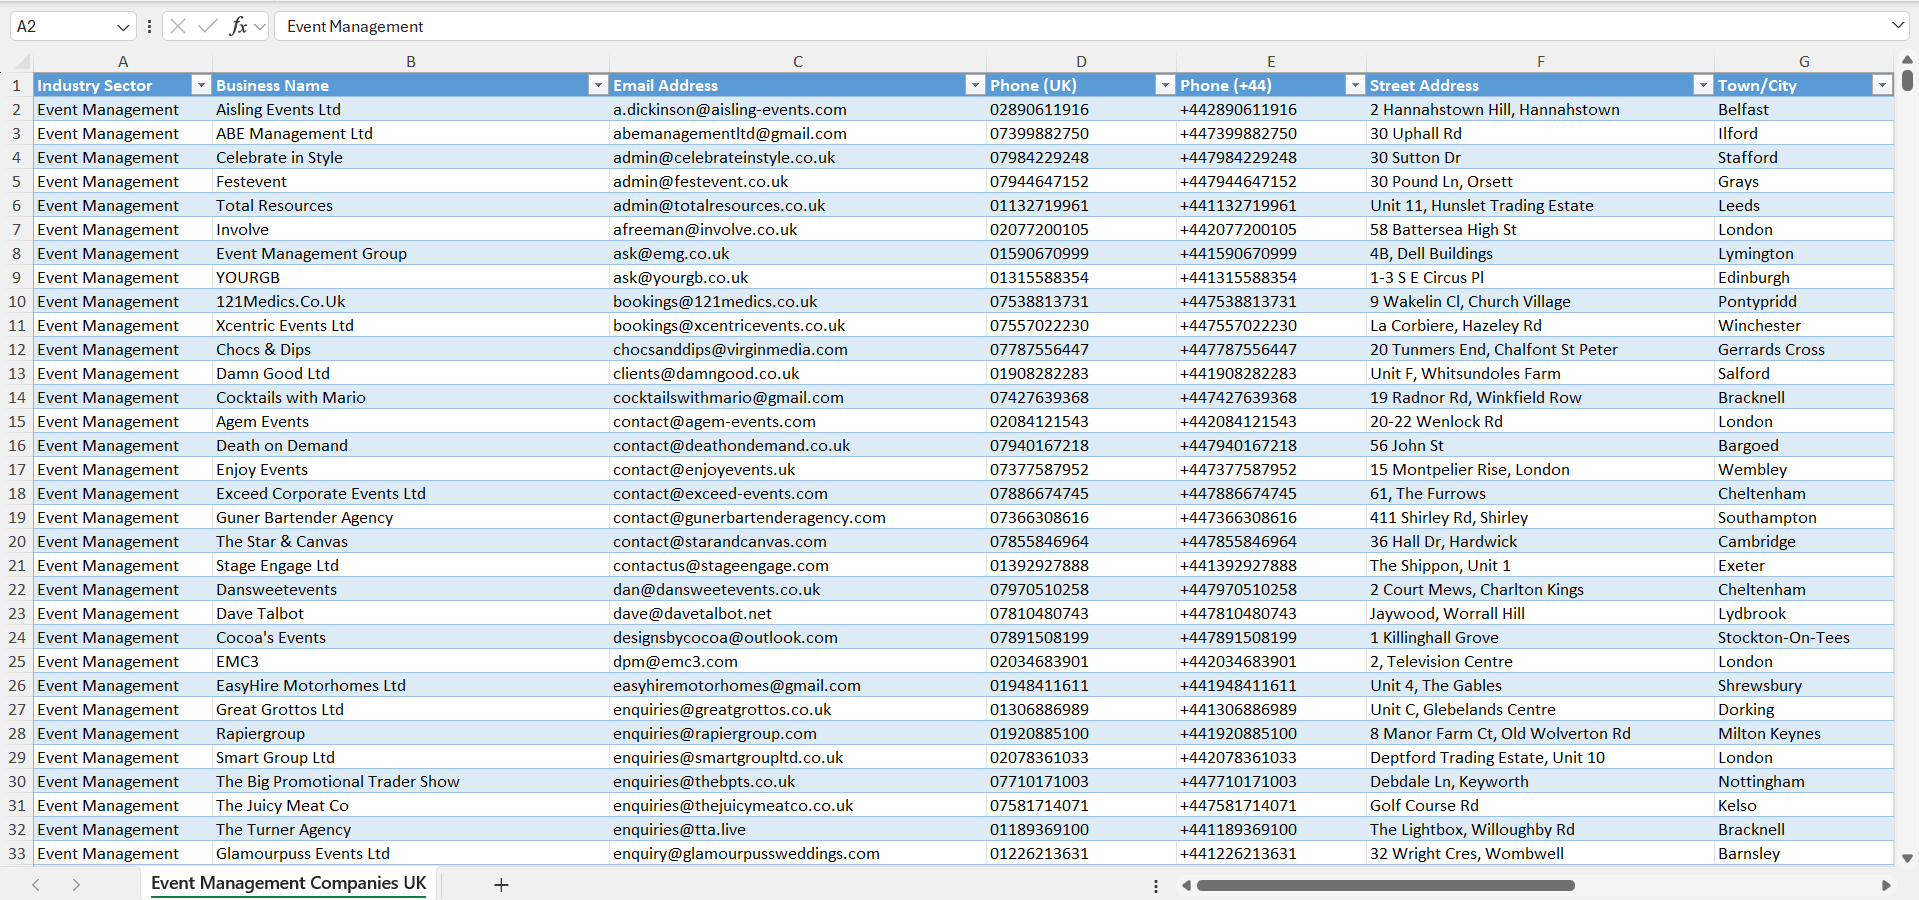Select cell 'Barnsley'
This screenshot has height=900, width=1919.
pyautogui.click(x=1804, y=853)
